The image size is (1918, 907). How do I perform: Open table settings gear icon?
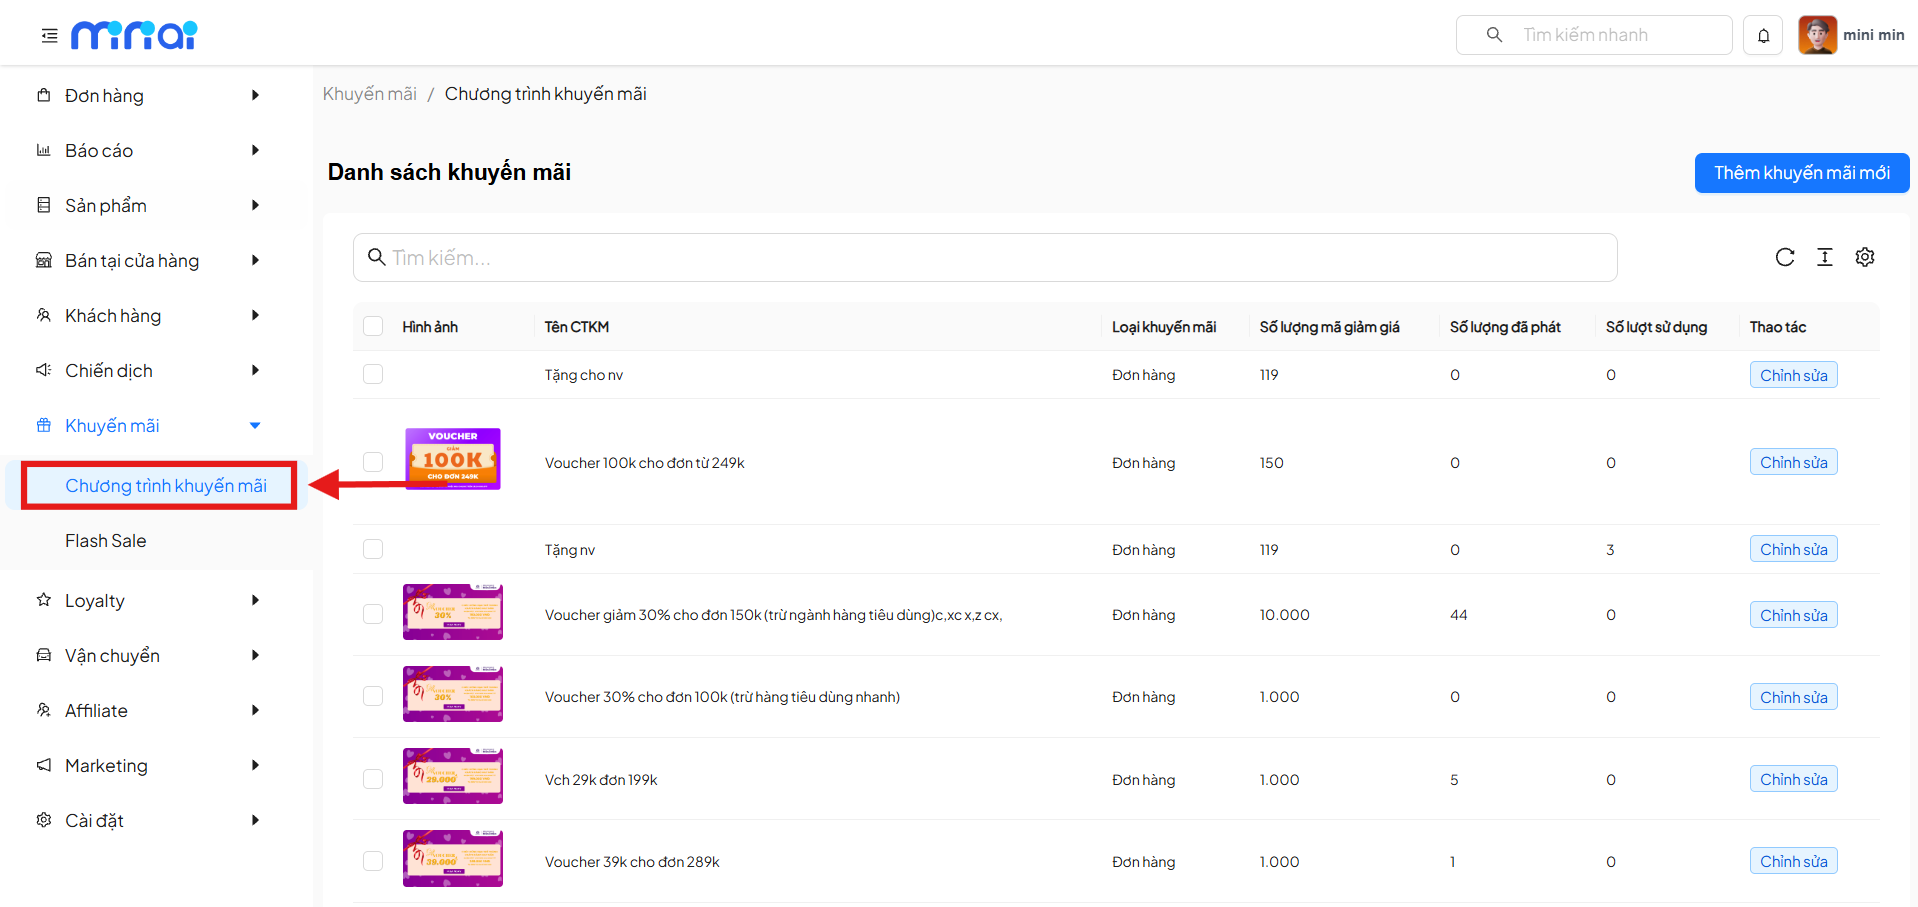click(x=1864, y=258)
